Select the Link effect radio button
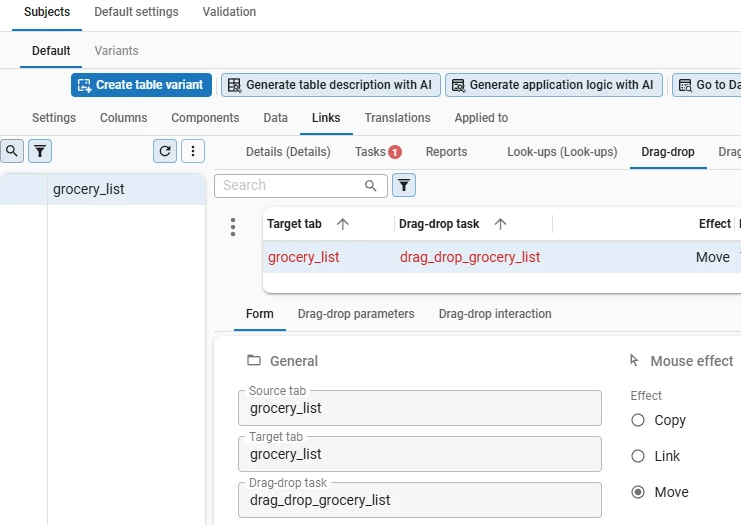Image resolution: width=741 pixels, height=525 pixels. [x=638, y=456]
